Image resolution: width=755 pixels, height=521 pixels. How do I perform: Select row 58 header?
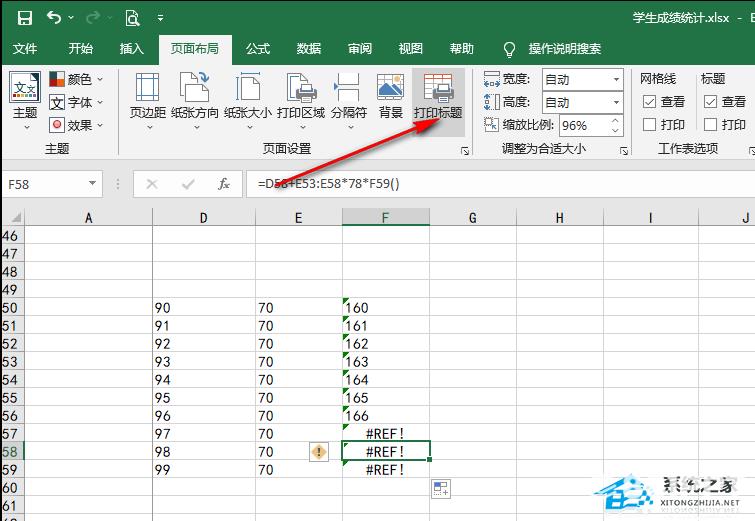tap(12, 452)
